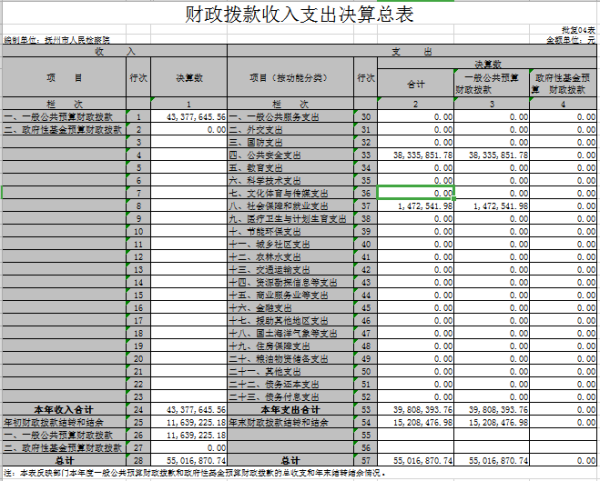Click the 二、政府性基金预算财政拨款 cell in row 2
600x481 pixels.
pos(64,129)
